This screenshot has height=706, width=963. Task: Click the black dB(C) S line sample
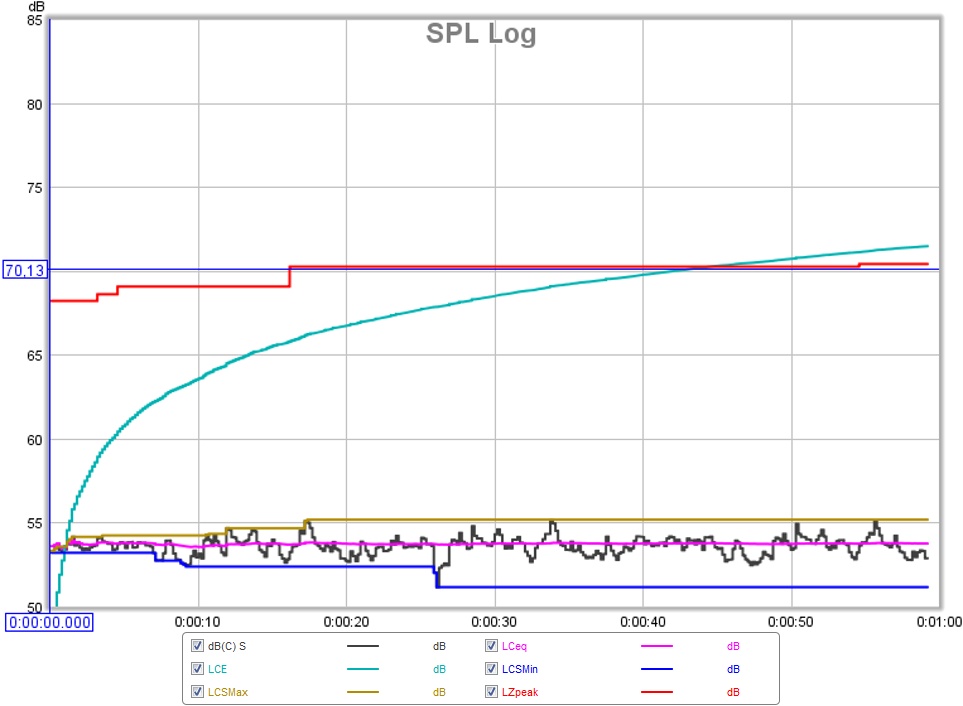pos(362,646)
